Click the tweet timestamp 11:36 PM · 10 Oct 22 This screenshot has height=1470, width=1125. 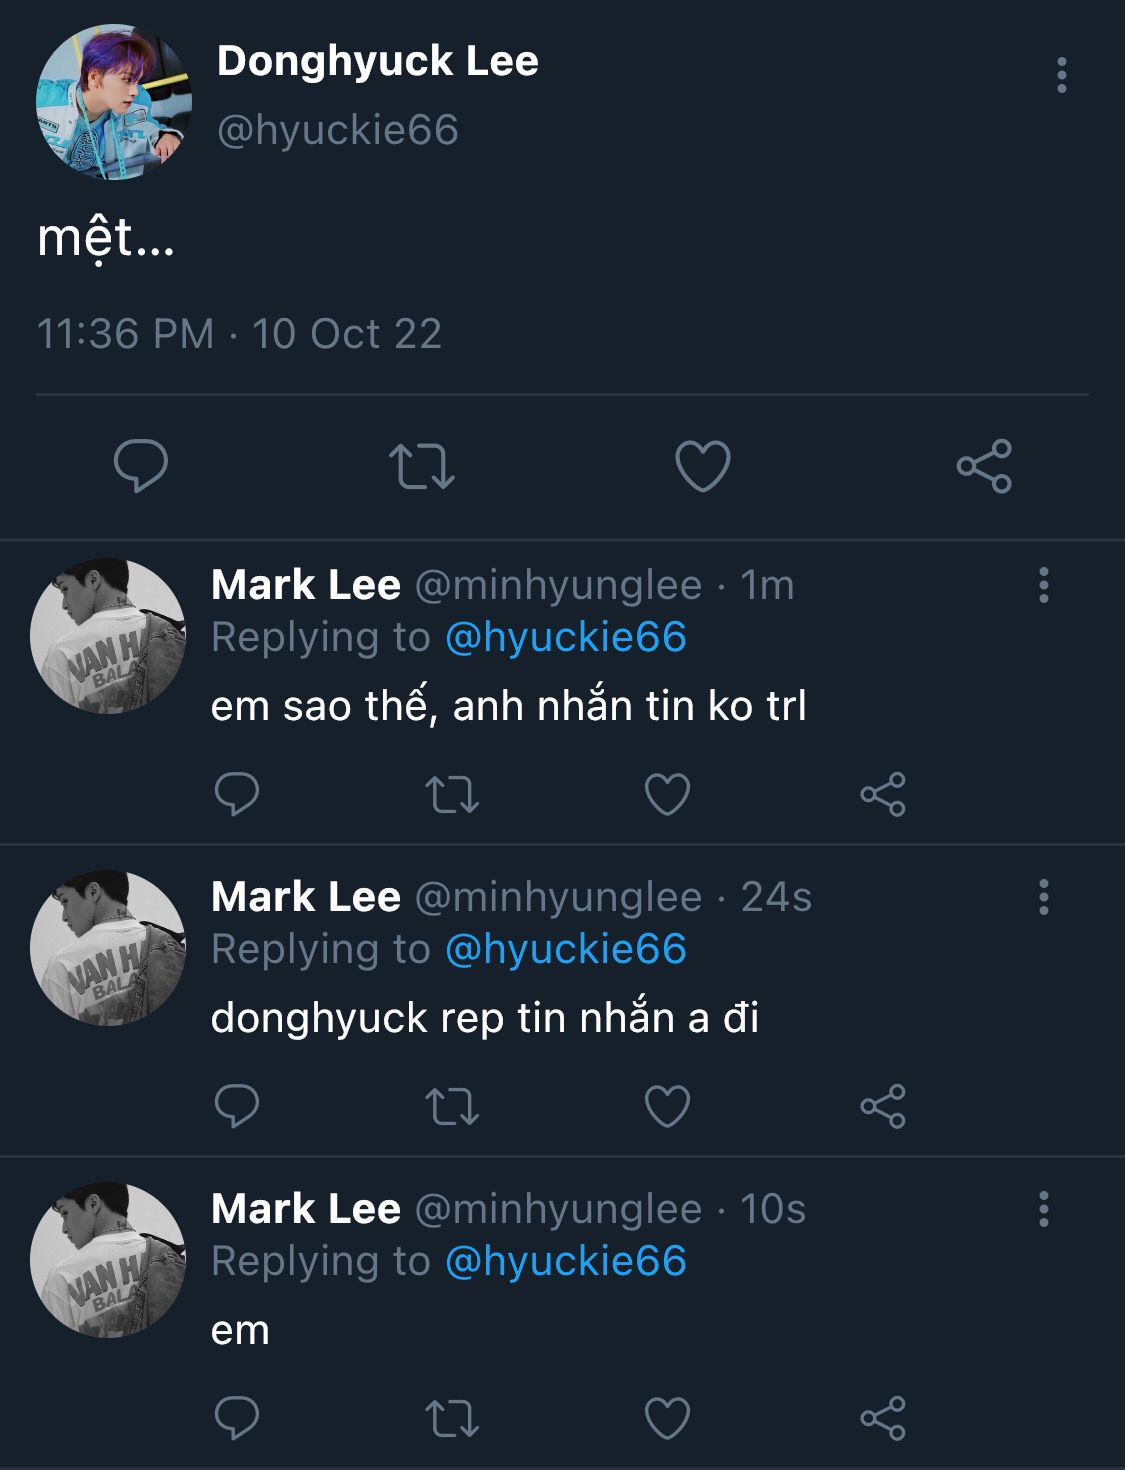click(x=239, y=334)
